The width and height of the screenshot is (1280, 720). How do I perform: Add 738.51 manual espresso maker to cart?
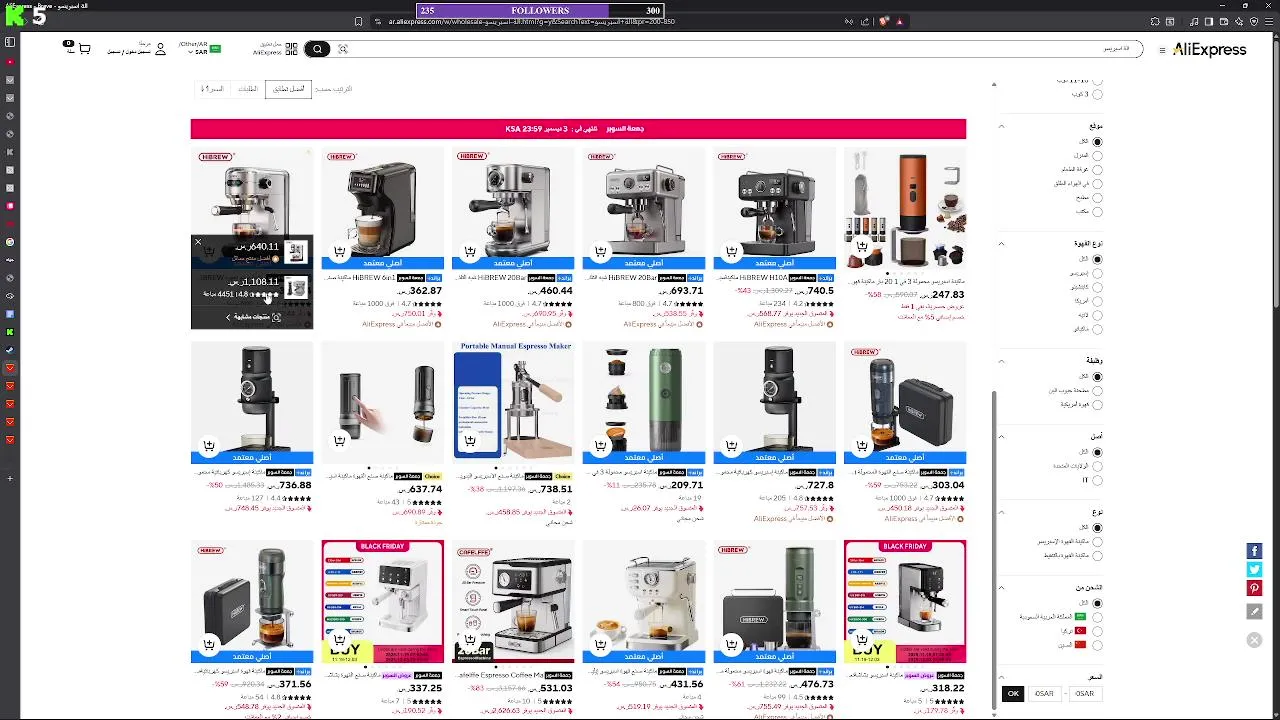470,440
